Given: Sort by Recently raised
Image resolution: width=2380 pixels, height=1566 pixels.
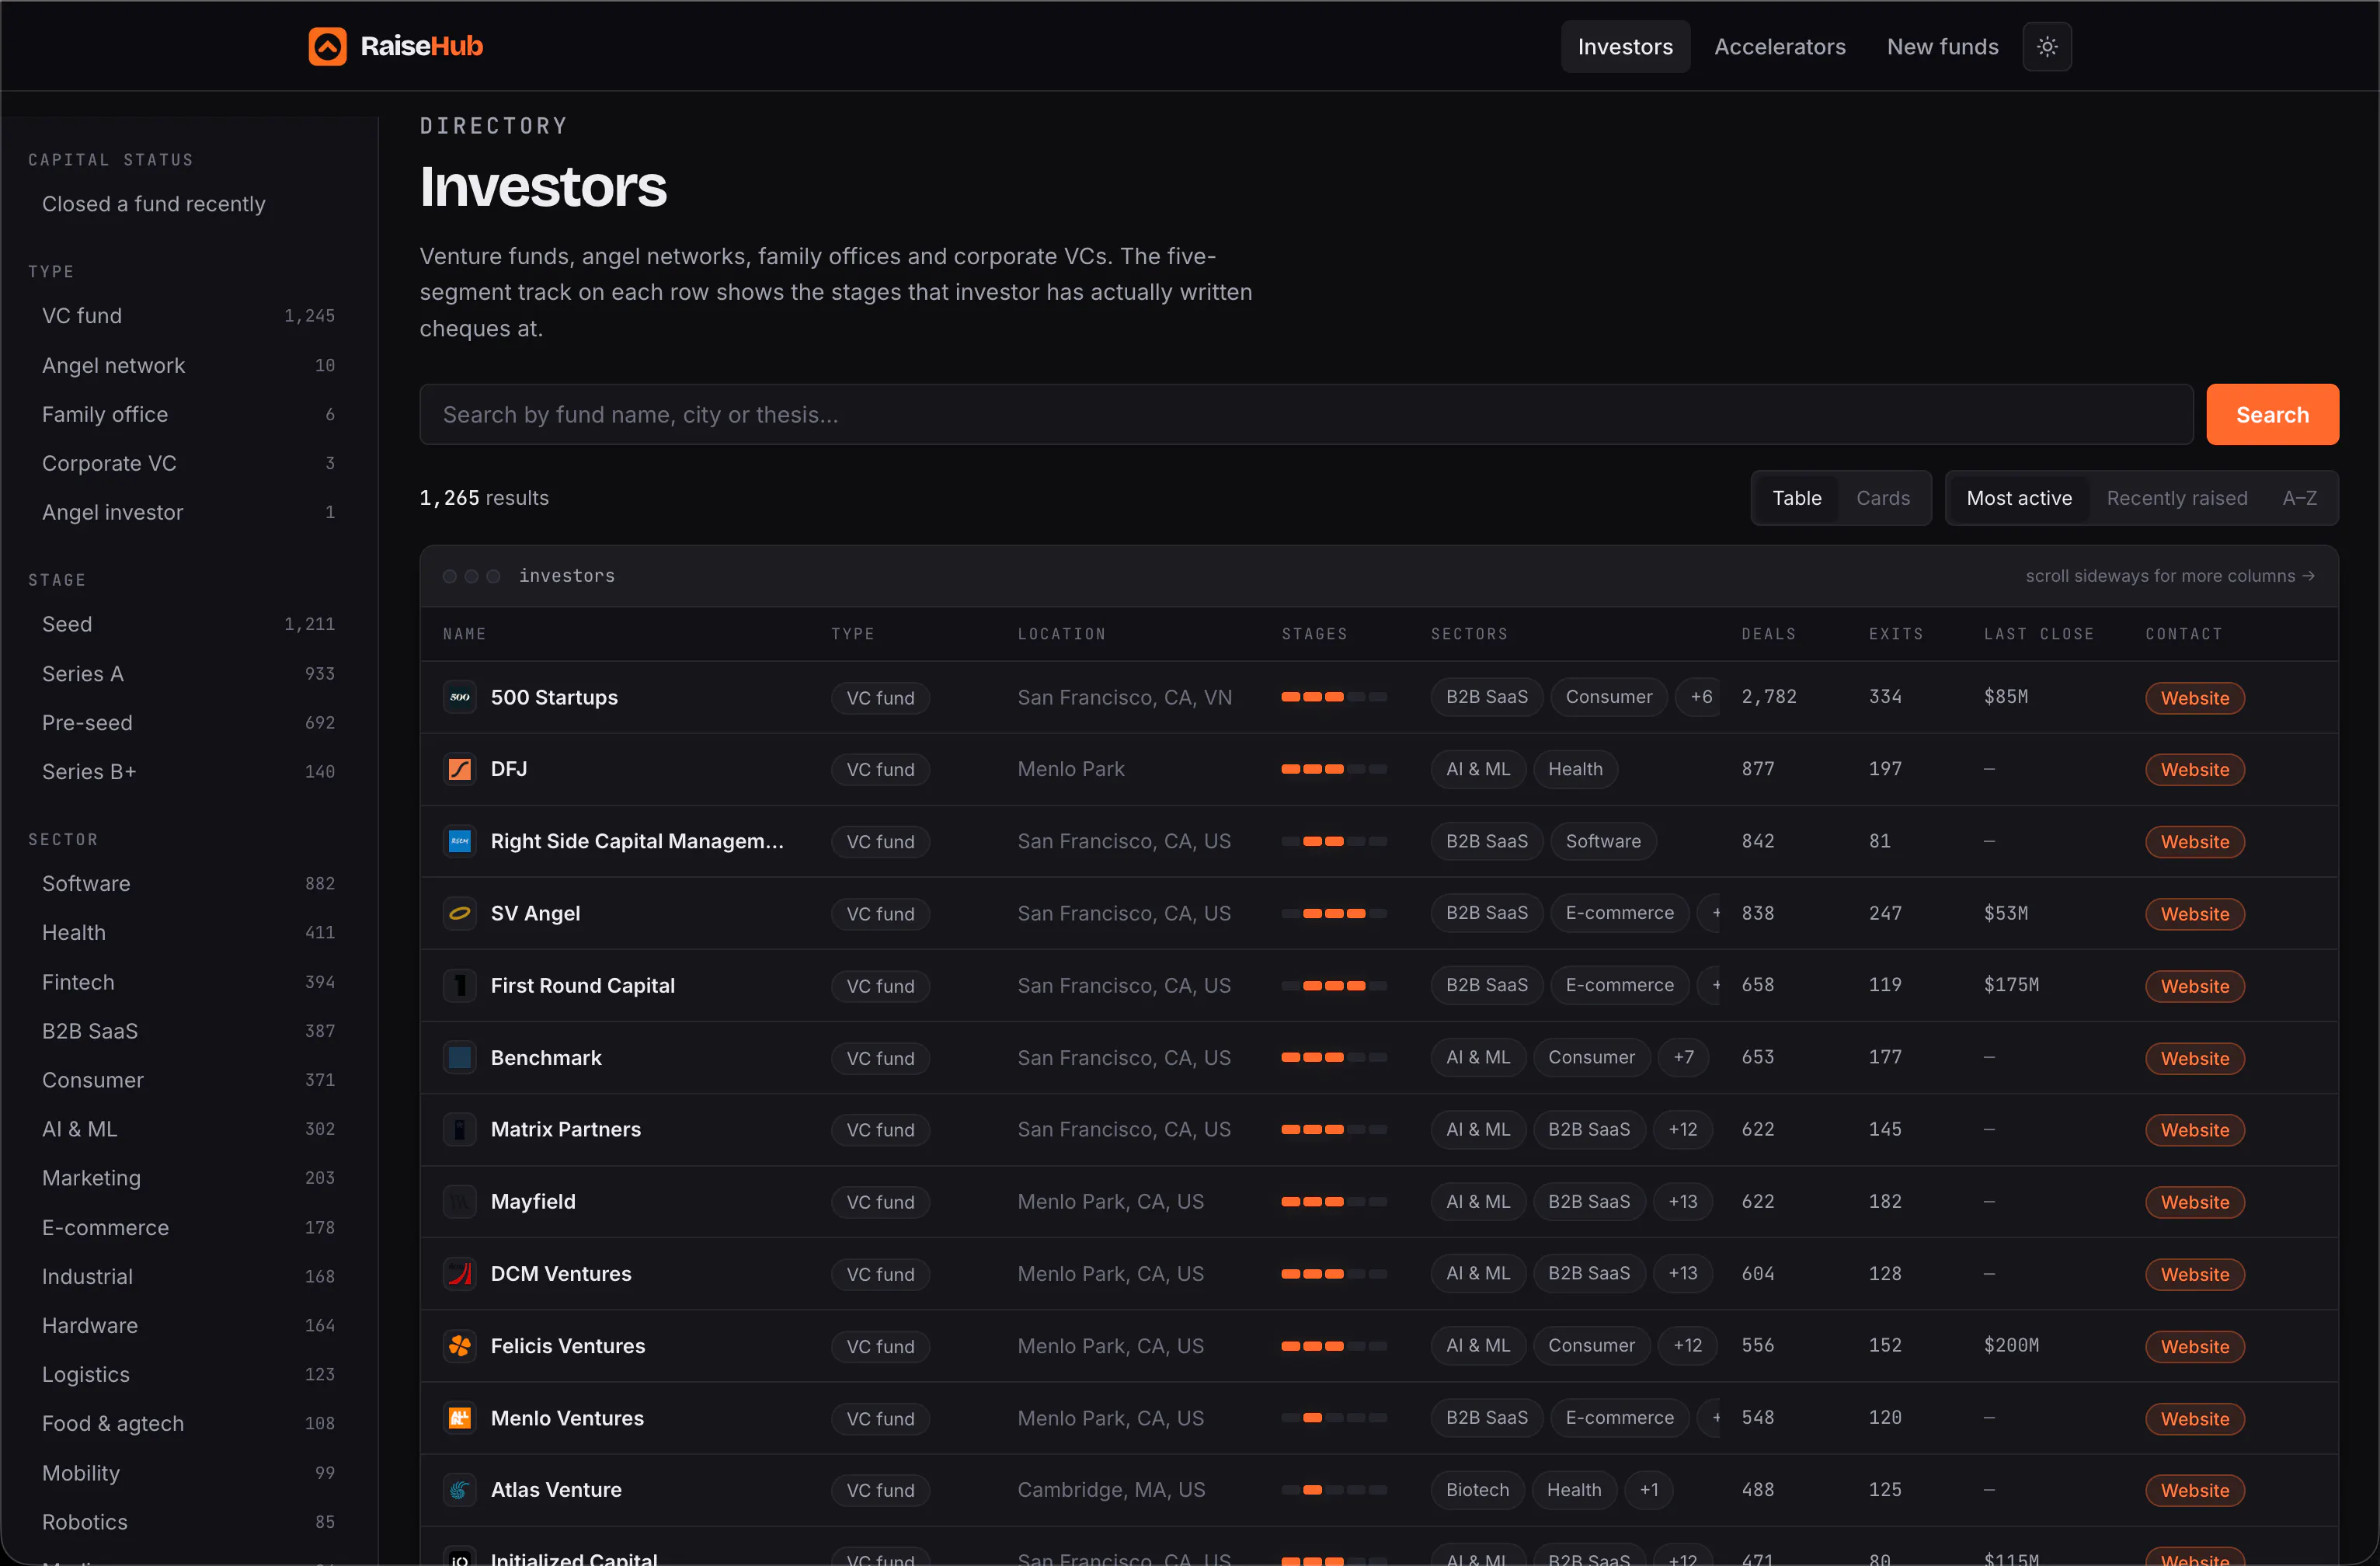Looking at the screenshot, I should [x=2177, y=498].
